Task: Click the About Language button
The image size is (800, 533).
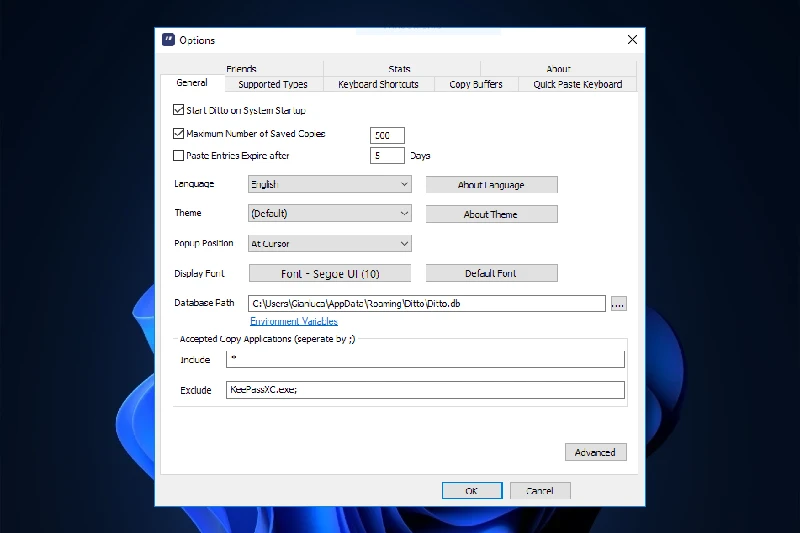Action: coord(491,185)
